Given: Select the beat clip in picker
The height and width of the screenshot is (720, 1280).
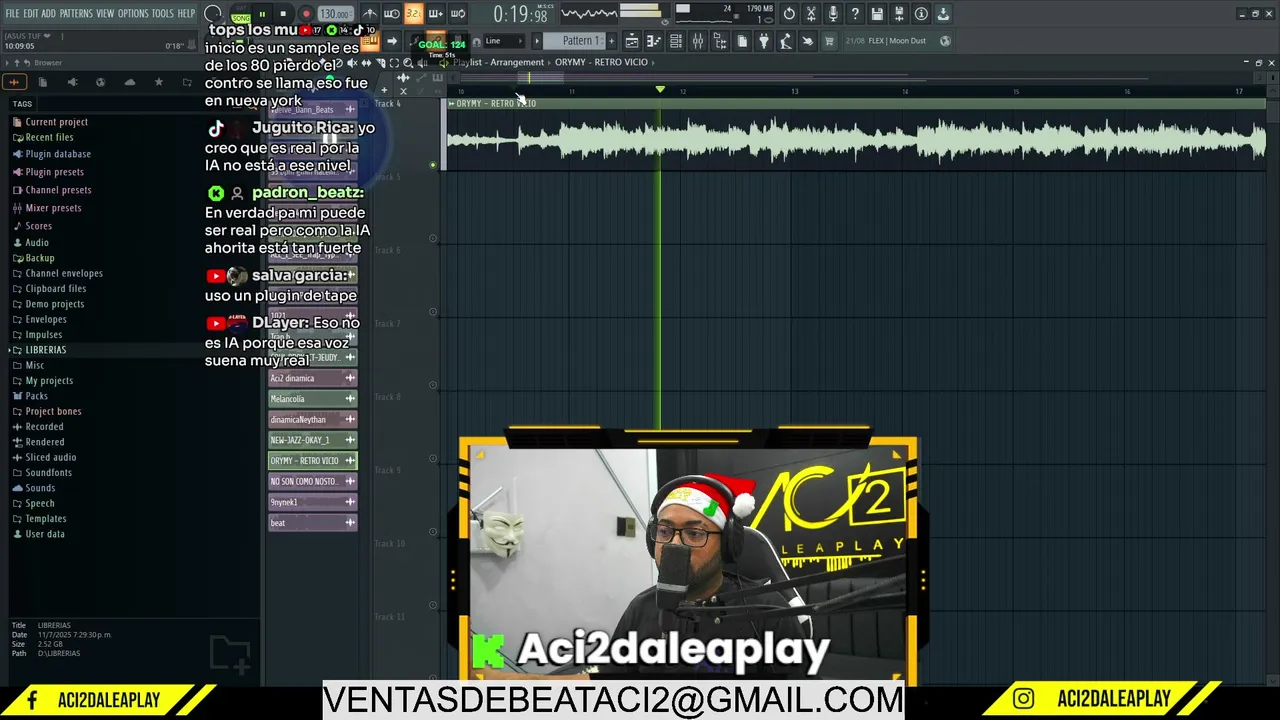Looking at the screenshot, I should (313, 523).
